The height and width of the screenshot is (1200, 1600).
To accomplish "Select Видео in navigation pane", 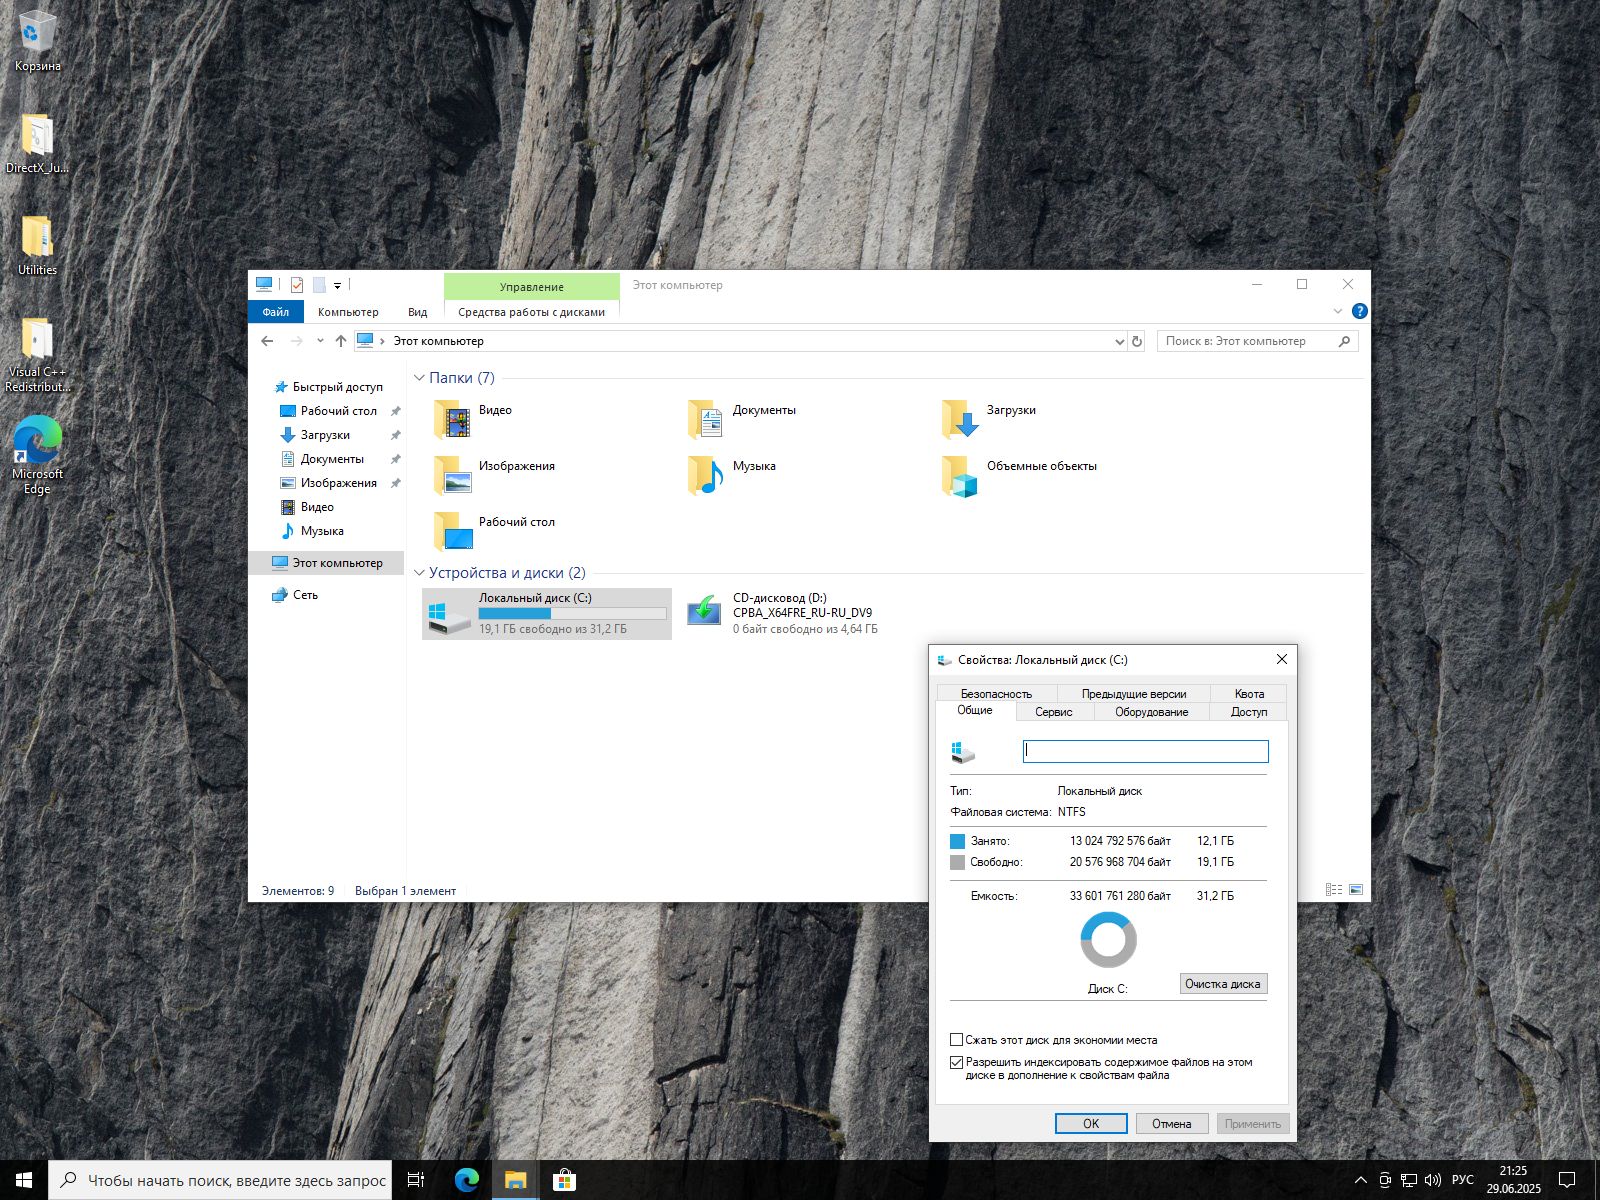I will click(317, 507).
